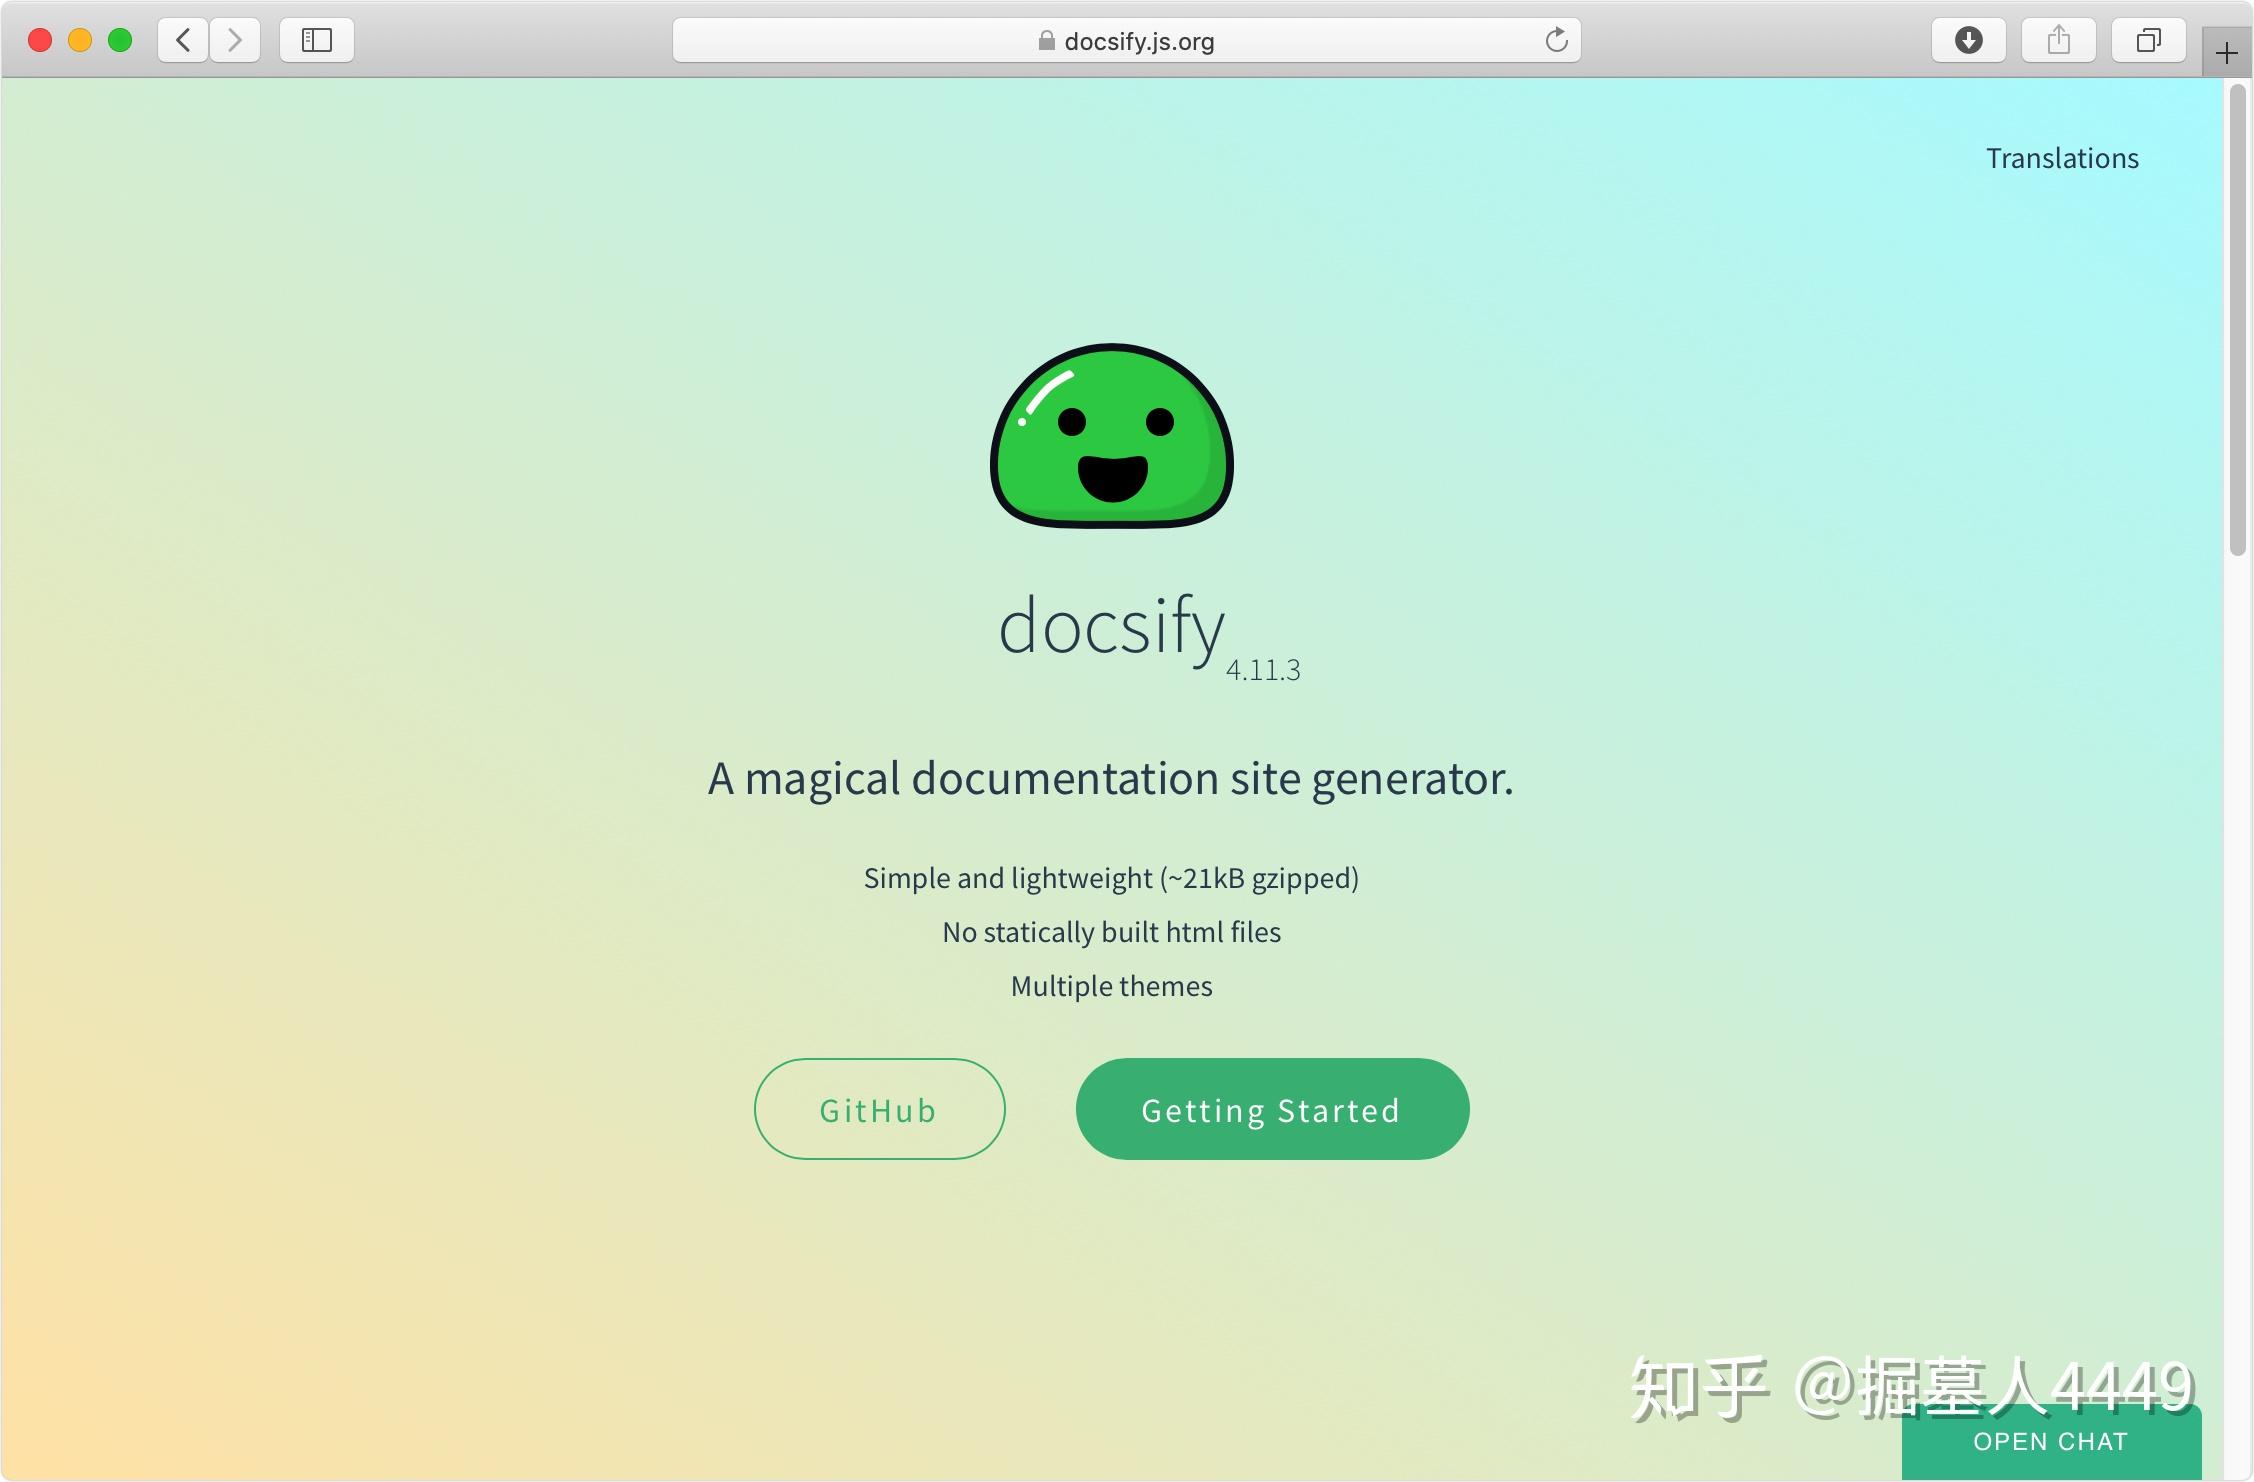Click the Share icon in the toolbar
The width and height of the screenshot is (2254, 1482).
2058,40
